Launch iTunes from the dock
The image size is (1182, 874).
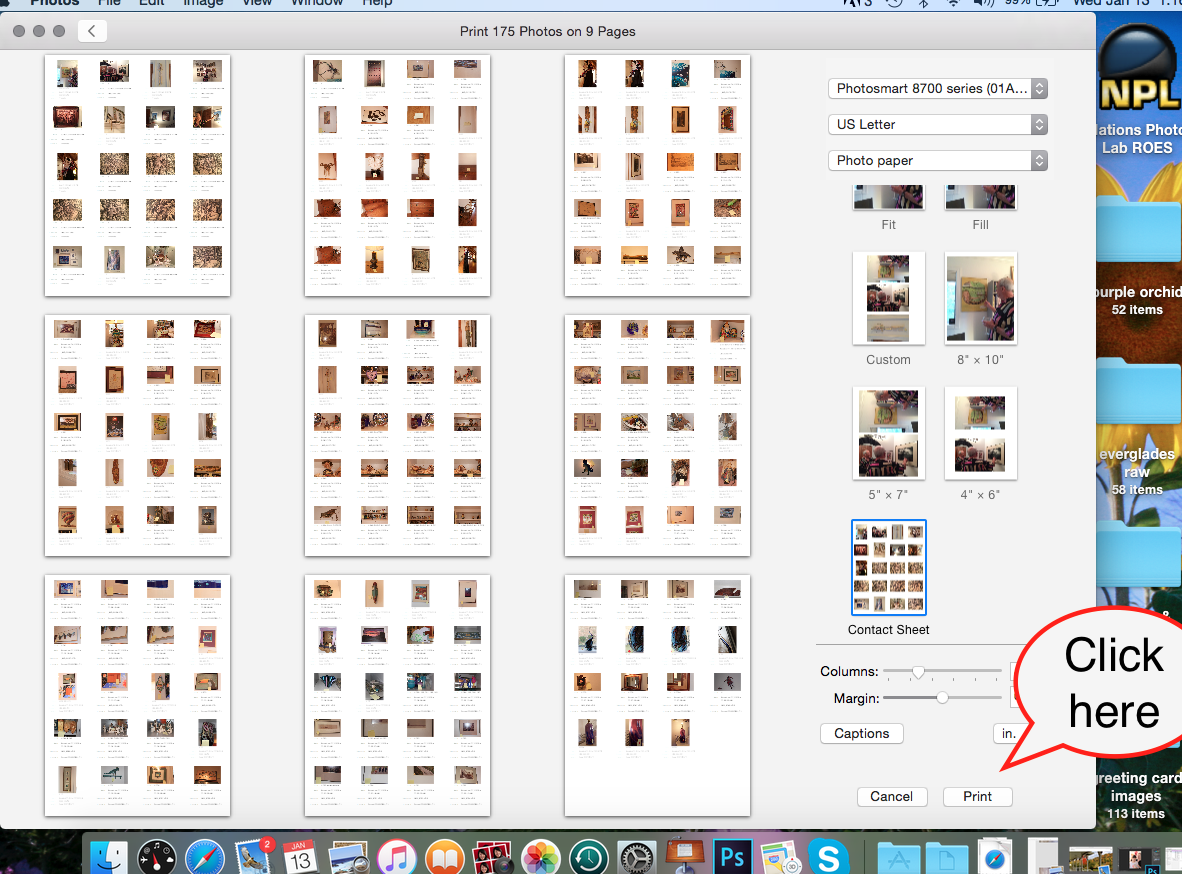pos(397,857)
